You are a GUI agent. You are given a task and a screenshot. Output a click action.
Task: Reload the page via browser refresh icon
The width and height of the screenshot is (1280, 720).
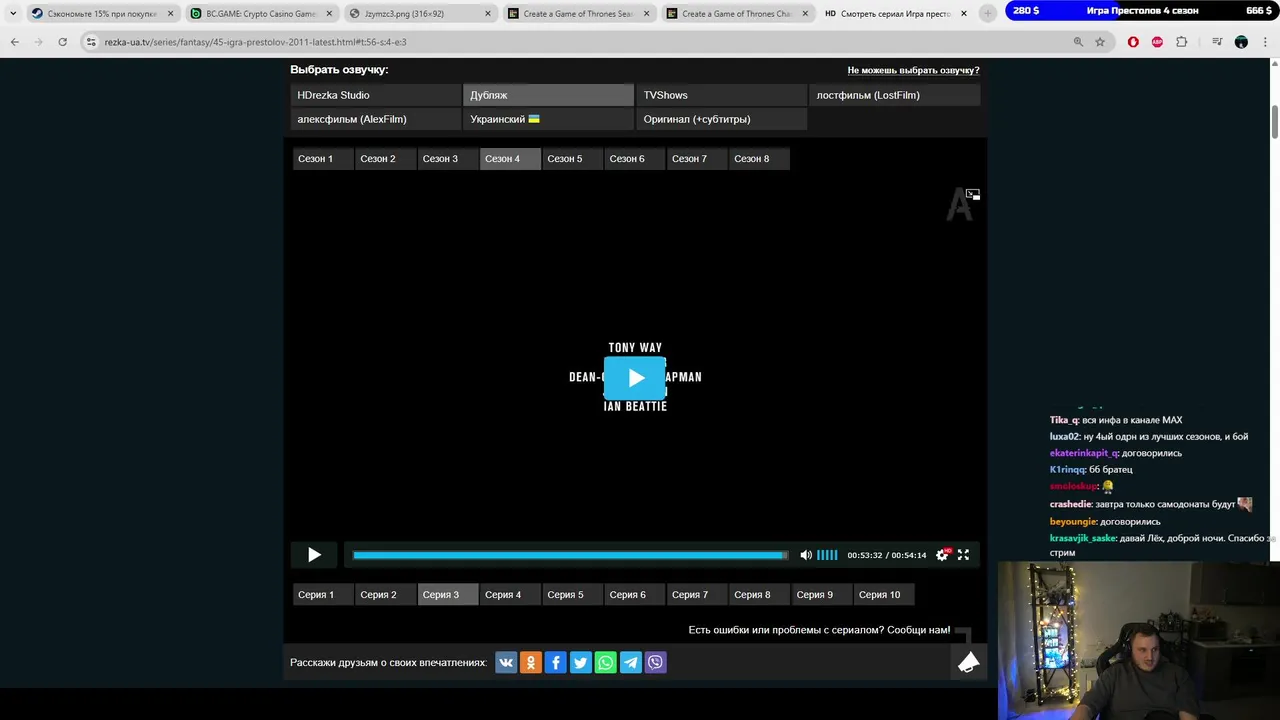(62, 42)
